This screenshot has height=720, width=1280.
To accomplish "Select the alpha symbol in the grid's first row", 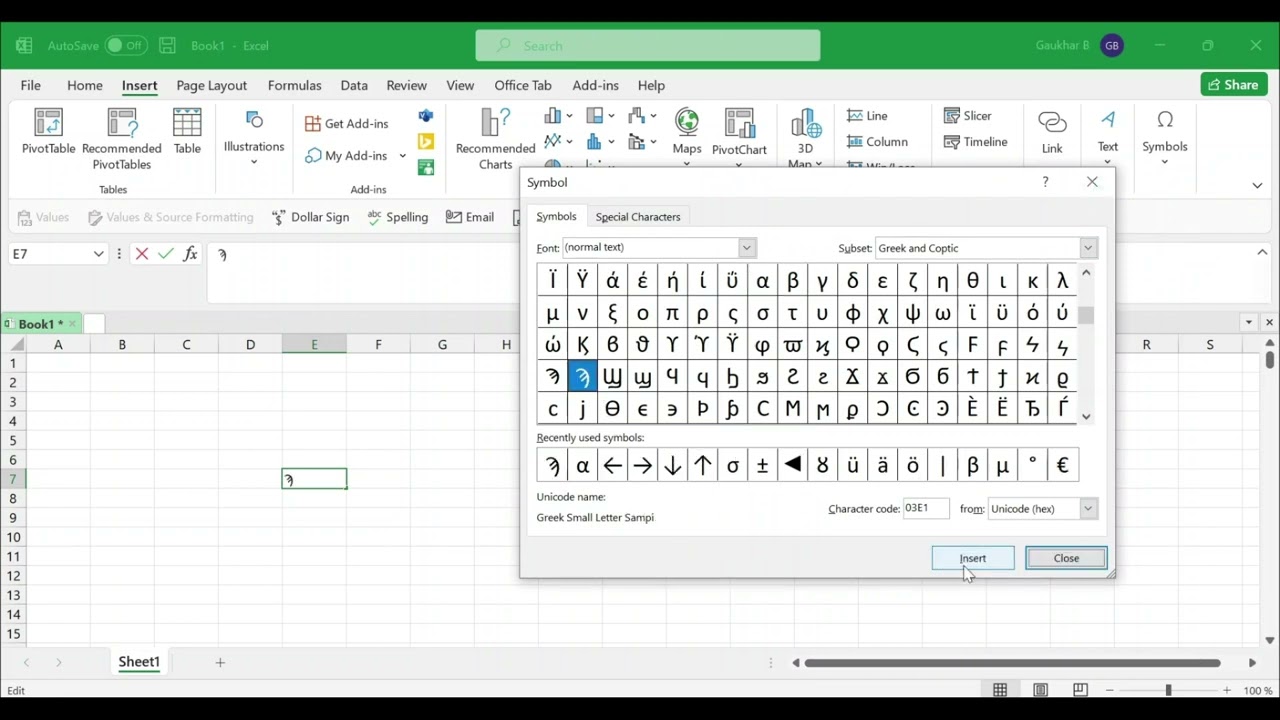I will [762, 281].
